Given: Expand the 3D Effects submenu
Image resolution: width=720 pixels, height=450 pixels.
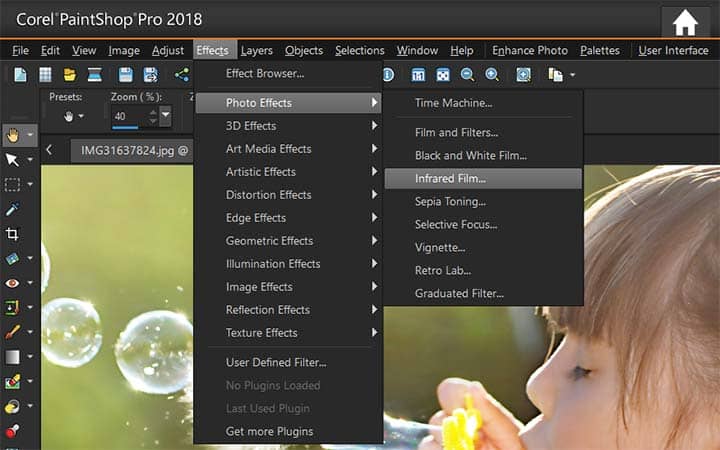Looking at the screenshot, I should [x=288, y=126].
